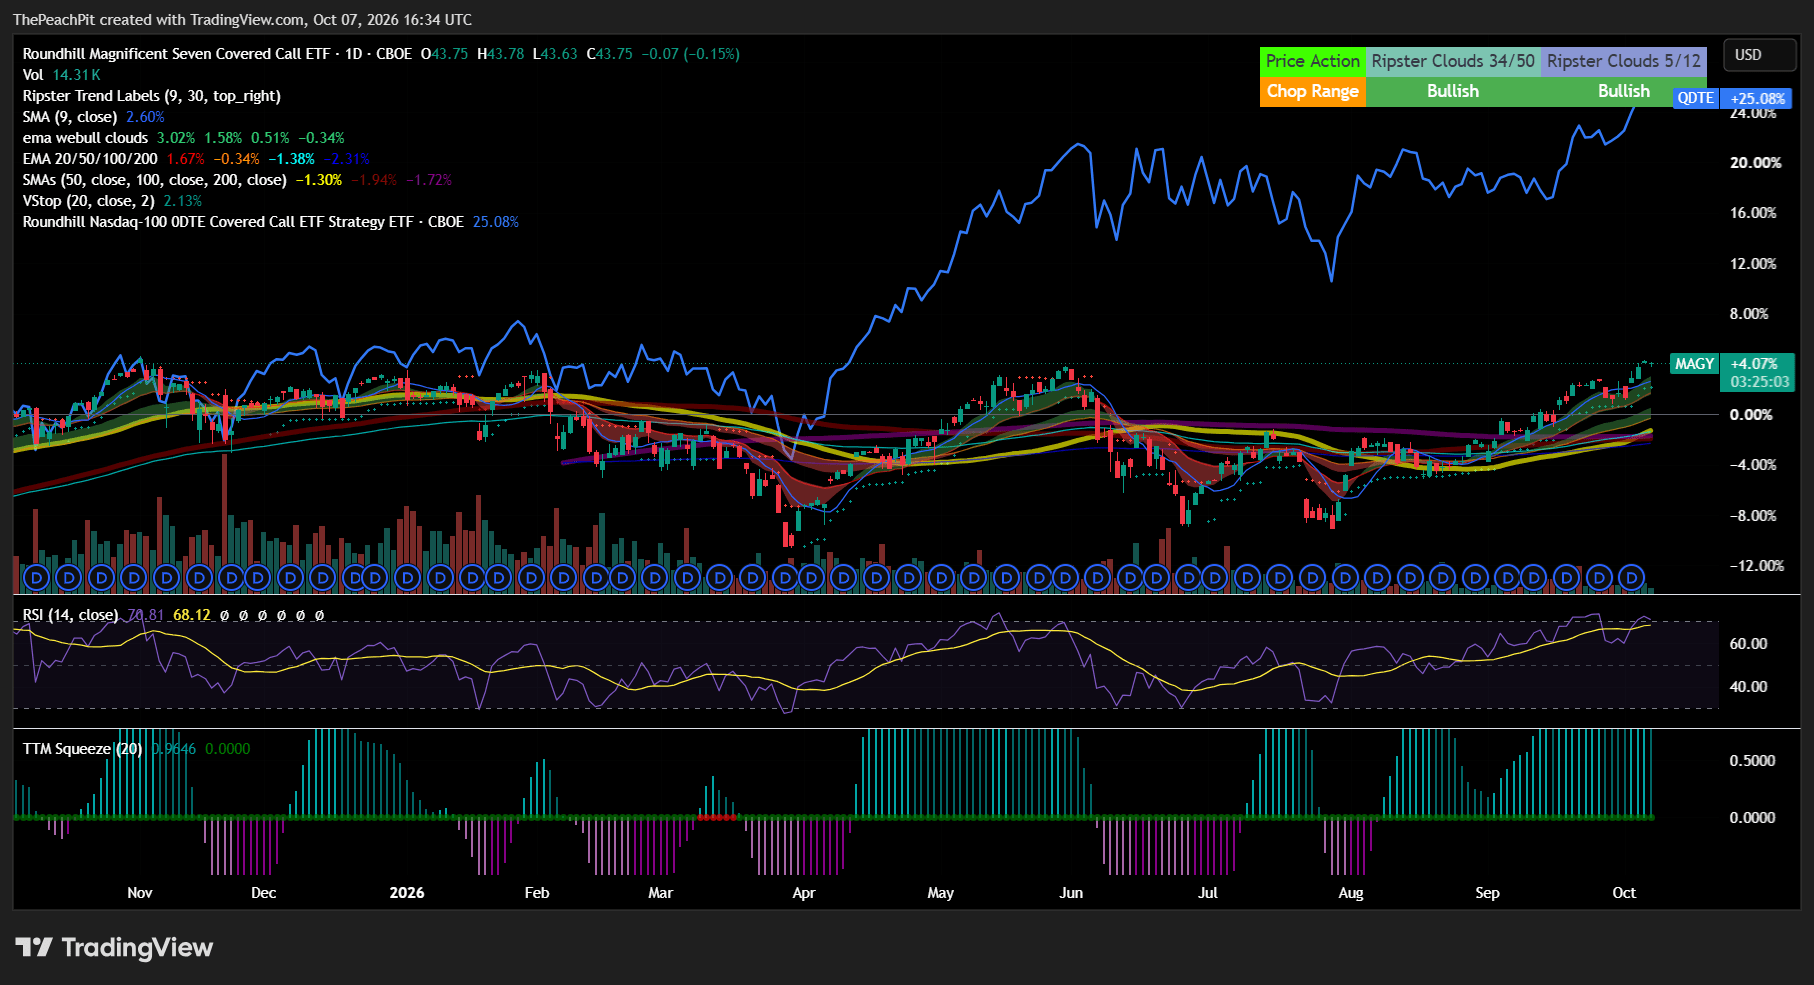
Task: Click the blue QDTE symbol tag
Action: tap(1696, 98)
